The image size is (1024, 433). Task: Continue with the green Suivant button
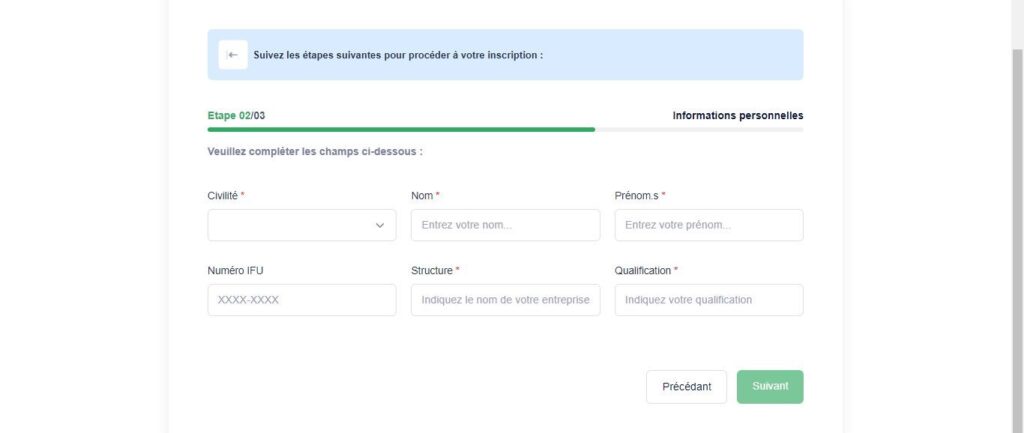coord(770,387)
